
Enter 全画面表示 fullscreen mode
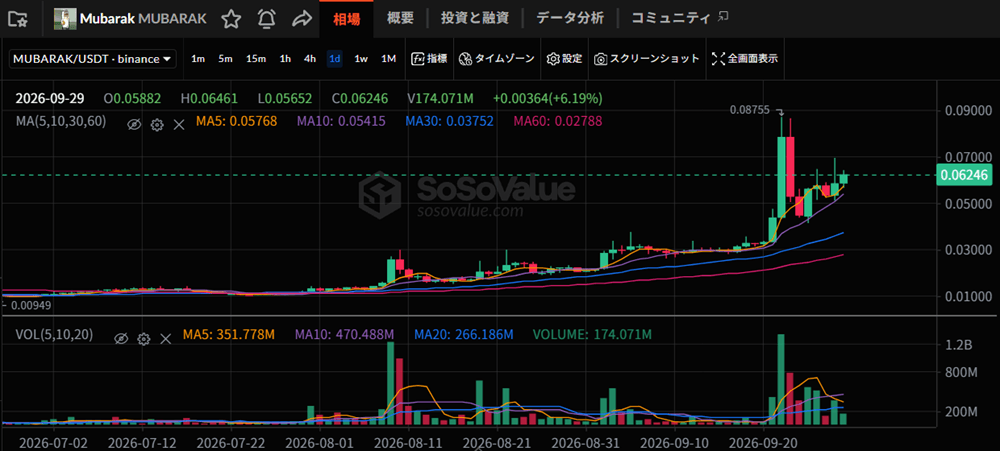click(744, 59)
